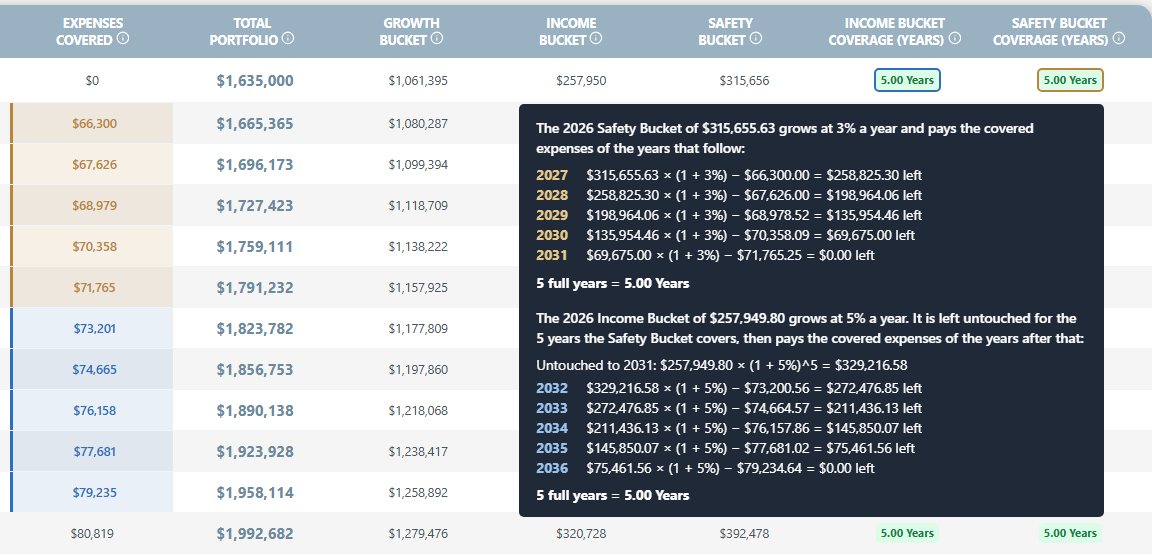The width and height of the screenshot is (1152, 556).
Task: Click growth bucket value $1,177,809
Action: pos(418,328)
